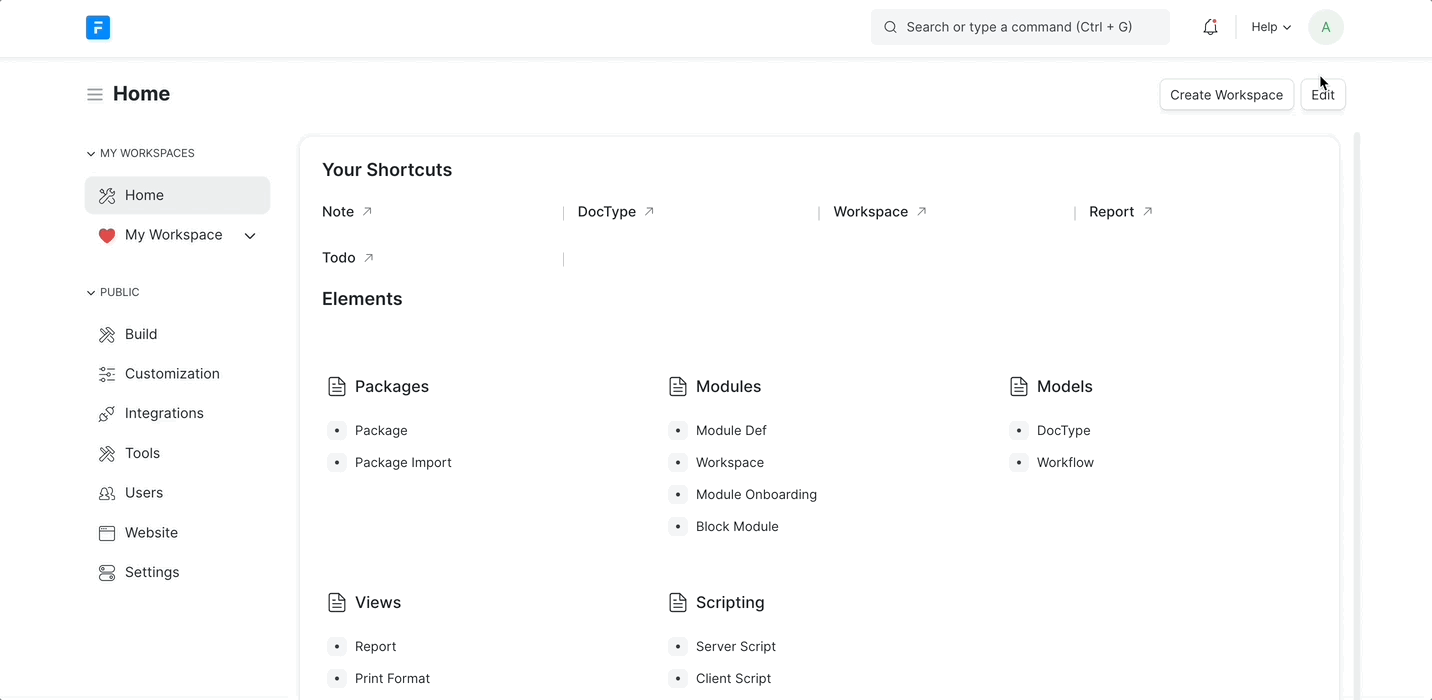Open the notifications bell

coord(1210,28)
